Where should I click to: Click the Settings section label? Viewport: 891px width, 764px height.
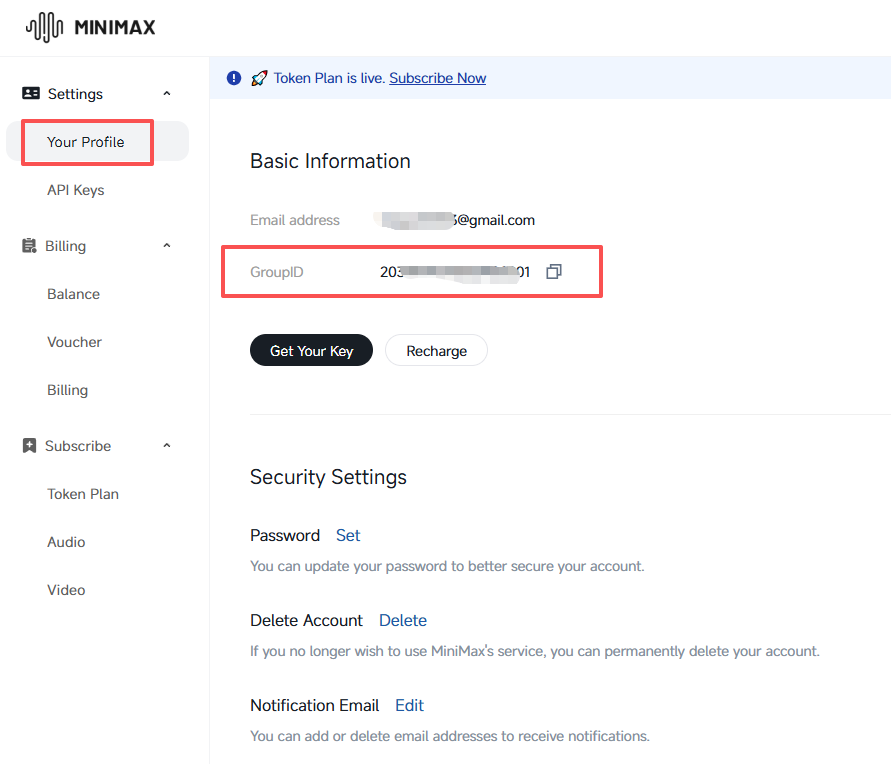coord(75,94)
